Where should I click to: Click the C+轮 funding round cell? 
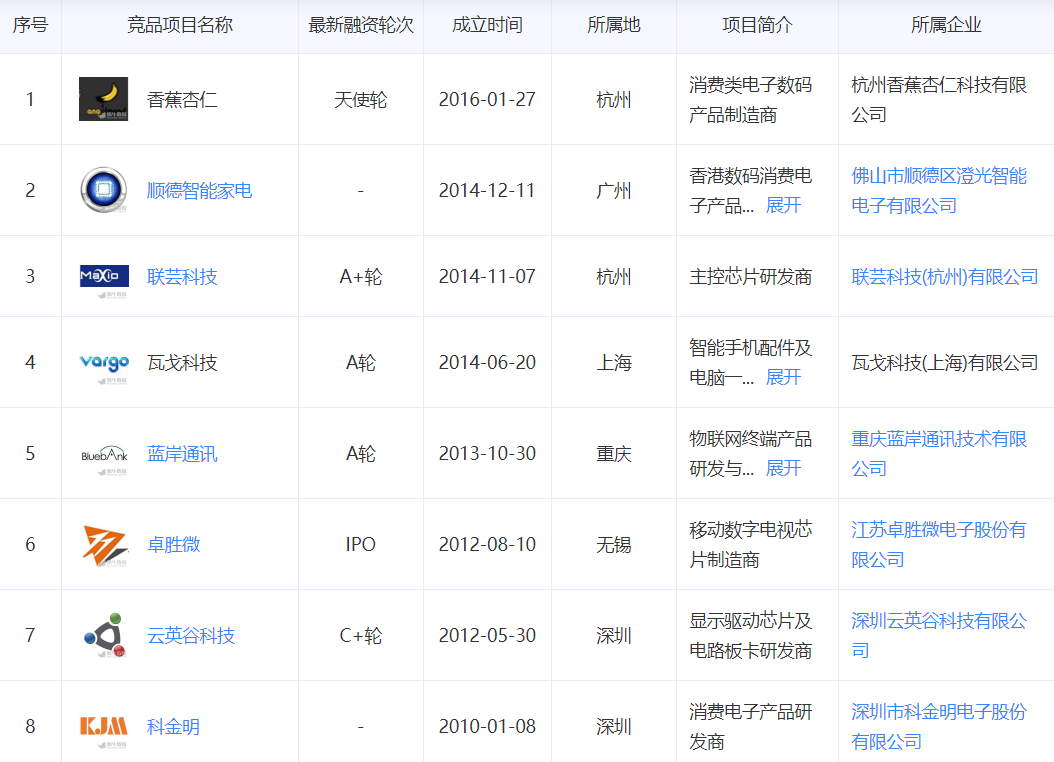click(x=361, y=635)
